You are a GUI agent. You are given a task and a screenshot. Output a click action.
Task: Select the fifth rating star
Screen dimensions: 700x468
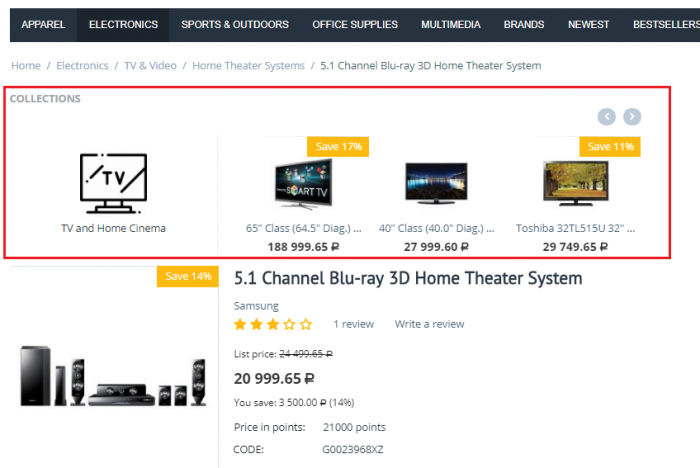[x=306, y=324]
